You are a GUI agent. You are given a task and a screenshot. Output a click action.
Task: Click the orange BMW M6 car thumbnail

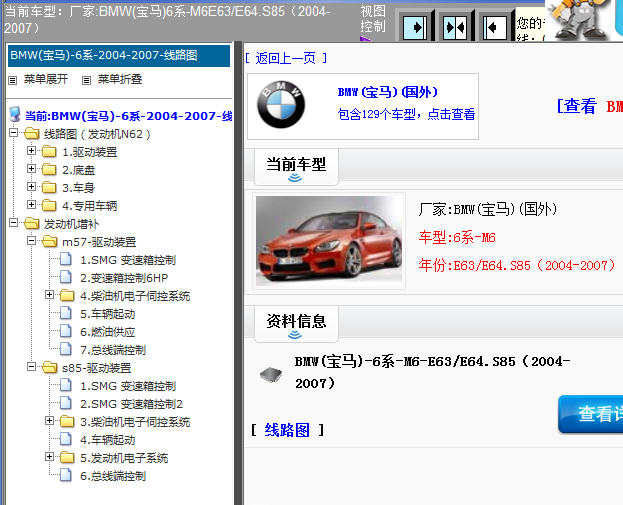coord(330,241)
